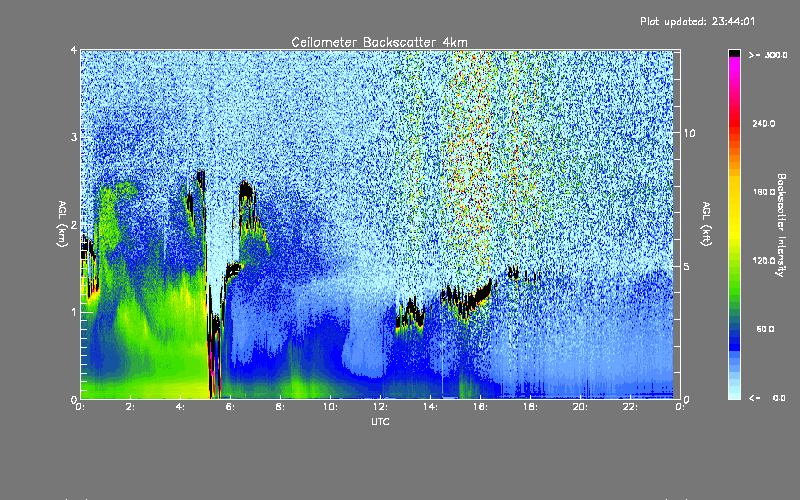
Task: Click the "16:" UTC time tick label
Action: (480, 407)
